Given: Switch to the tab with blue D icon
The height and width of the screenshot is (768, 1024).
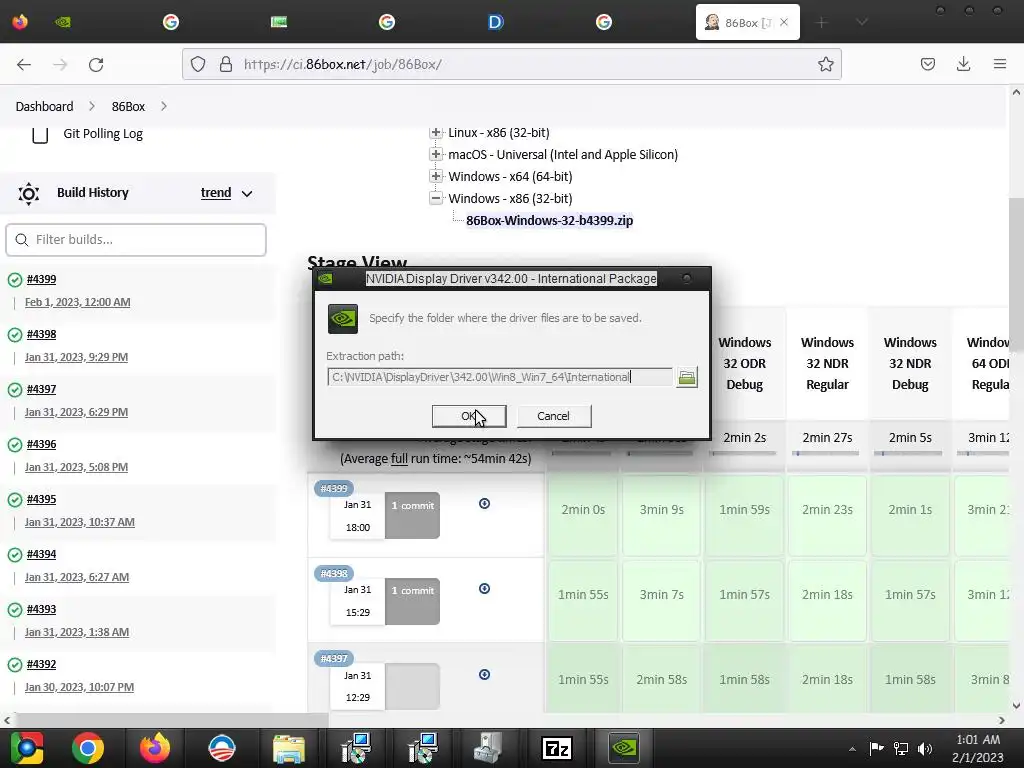Looking at the screenshot, I should coord(496,22).
